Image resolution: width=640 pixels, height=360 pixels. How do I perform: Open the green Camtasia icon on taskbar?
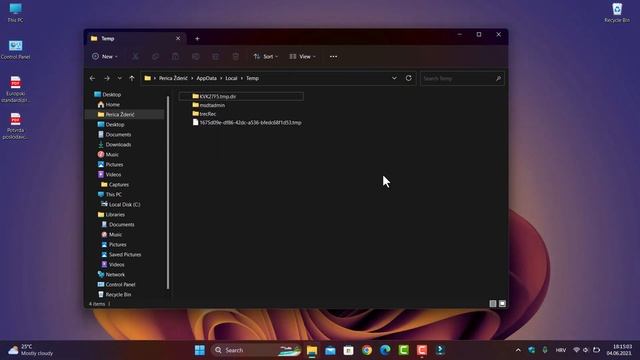[x=403, y=350]
